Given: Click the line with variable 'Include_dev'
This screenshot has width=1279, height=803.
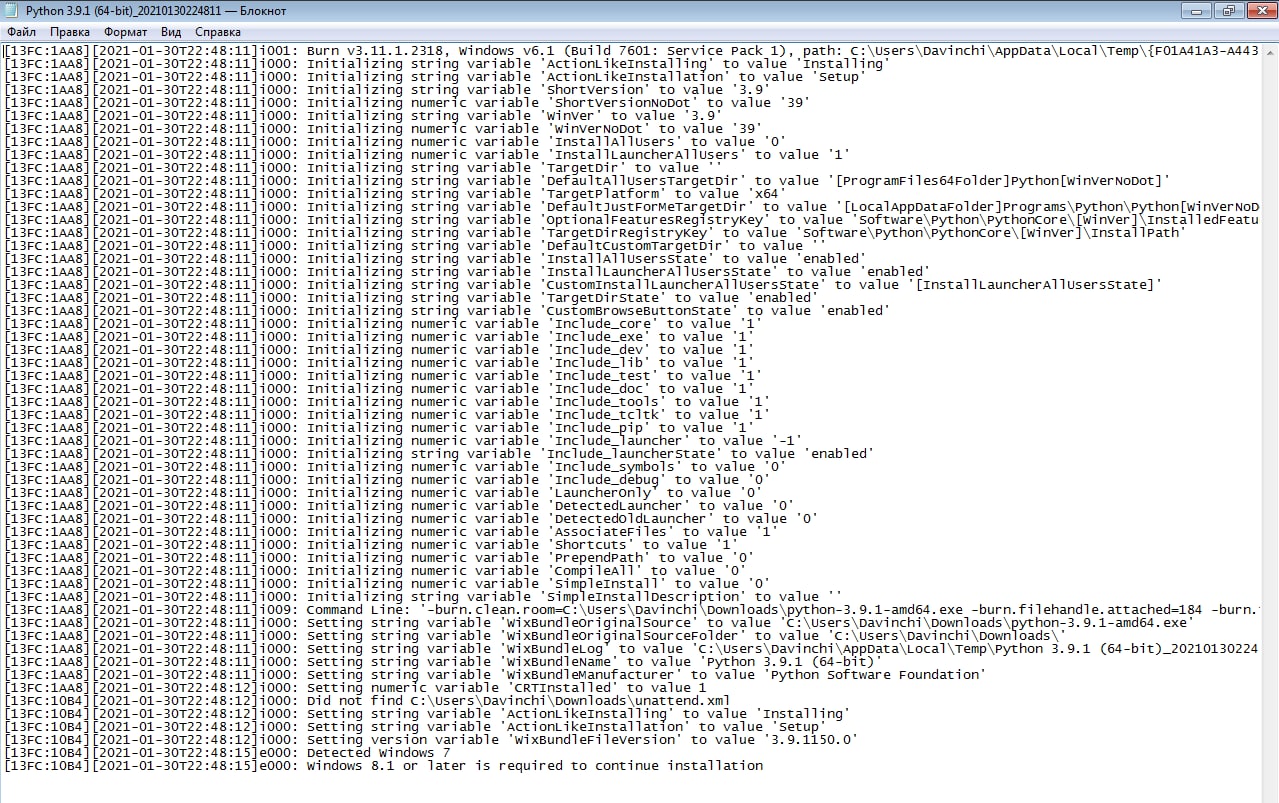Looking at the screenshot, I should click(x=379, y=349).
